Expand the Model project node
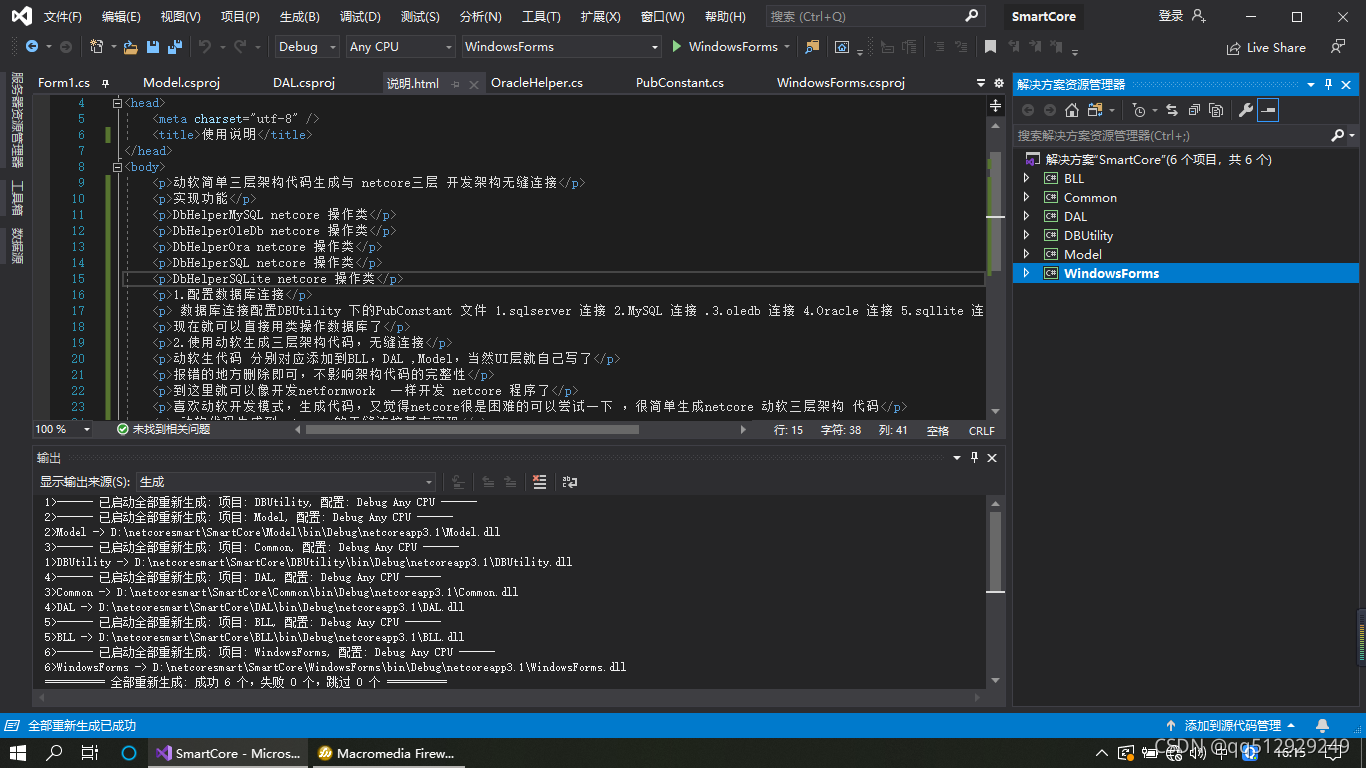Screen dimensions: 1366x768 (1026, 254)
